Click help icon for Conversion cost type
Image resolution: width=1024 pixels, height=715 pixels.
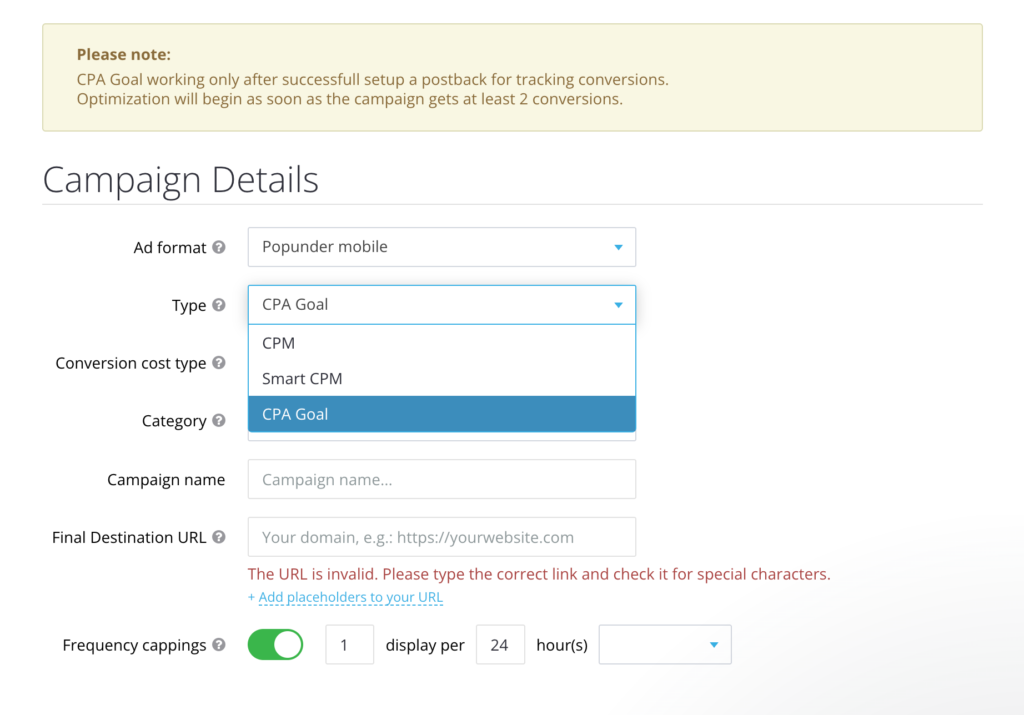(219, 363)
